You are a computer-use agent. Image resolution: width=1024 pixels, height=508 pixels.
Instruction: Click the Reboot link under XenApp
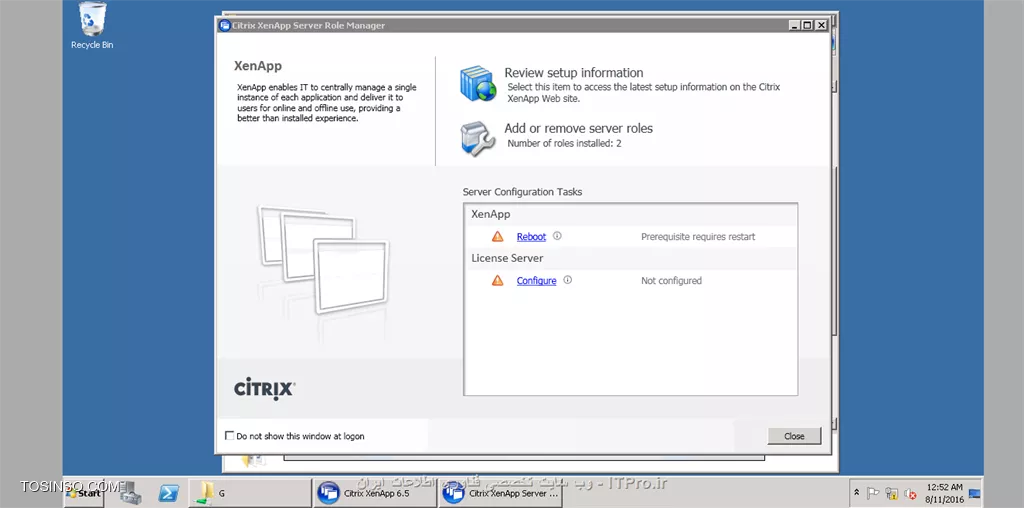click(531, 236)
